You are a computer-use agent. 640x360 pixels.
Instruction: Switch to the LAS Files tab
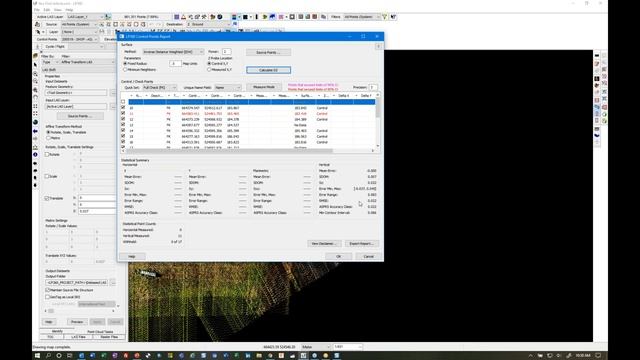tap(78, 337)
